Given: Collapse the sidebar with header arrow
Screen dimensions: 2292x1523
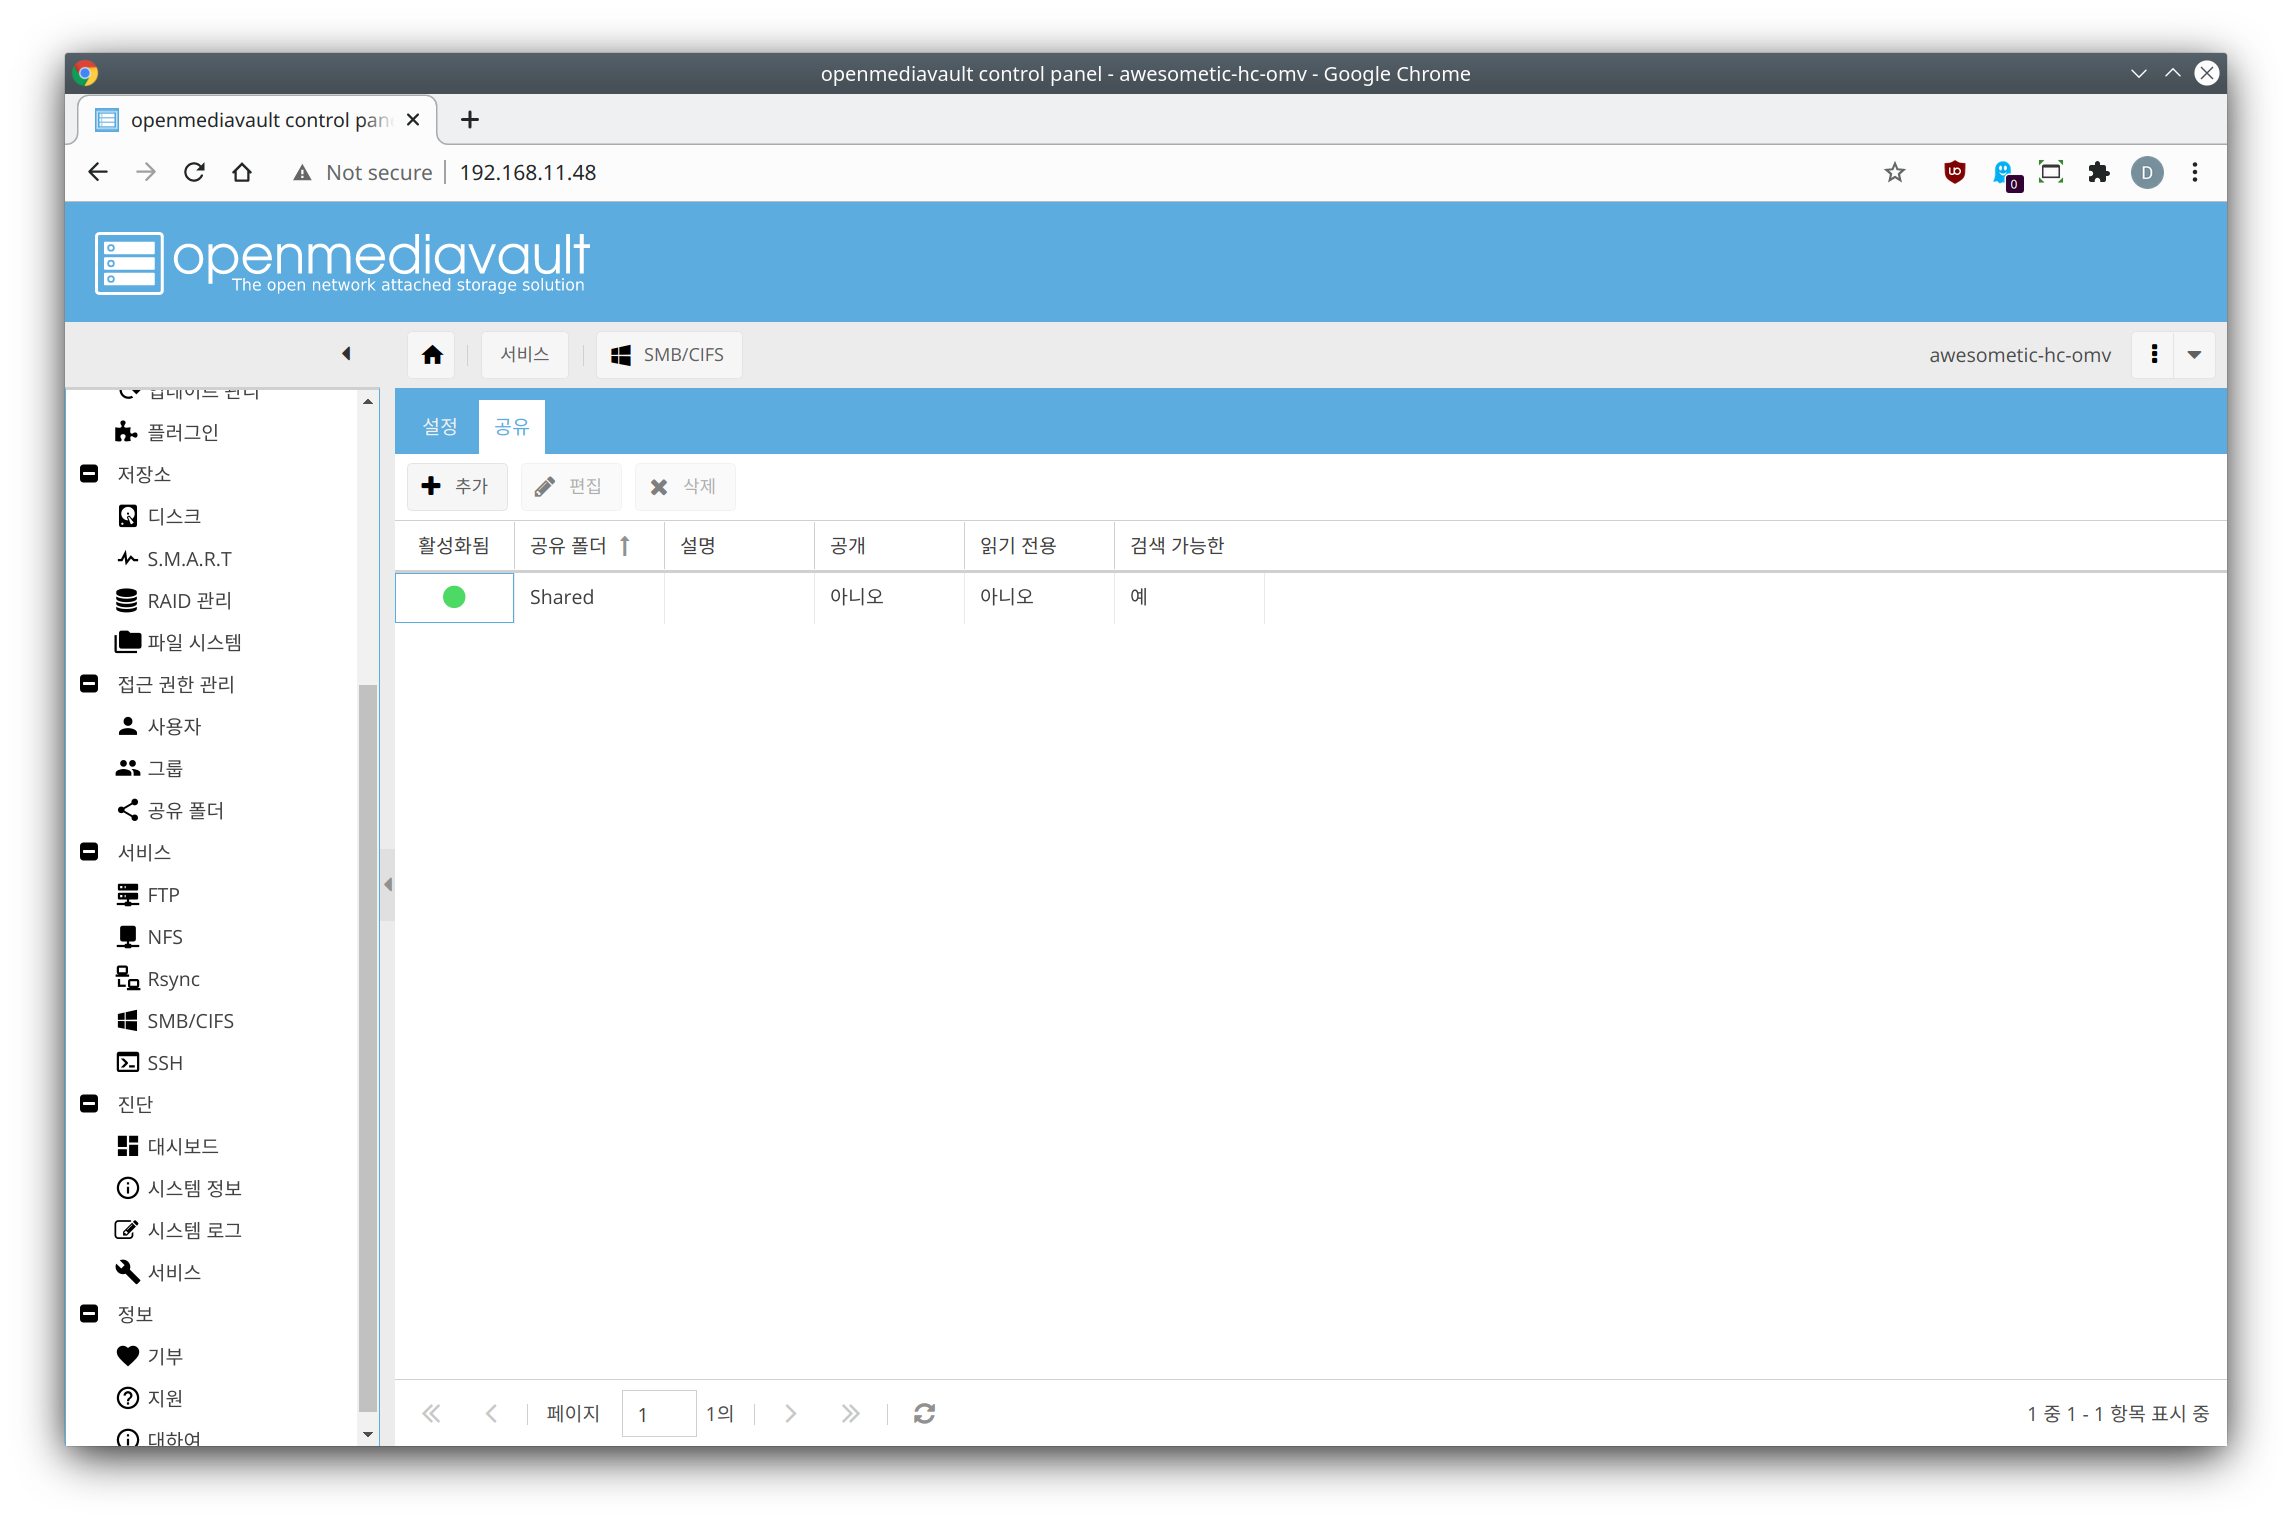Looking at the screenshot, I should (346, 354).
